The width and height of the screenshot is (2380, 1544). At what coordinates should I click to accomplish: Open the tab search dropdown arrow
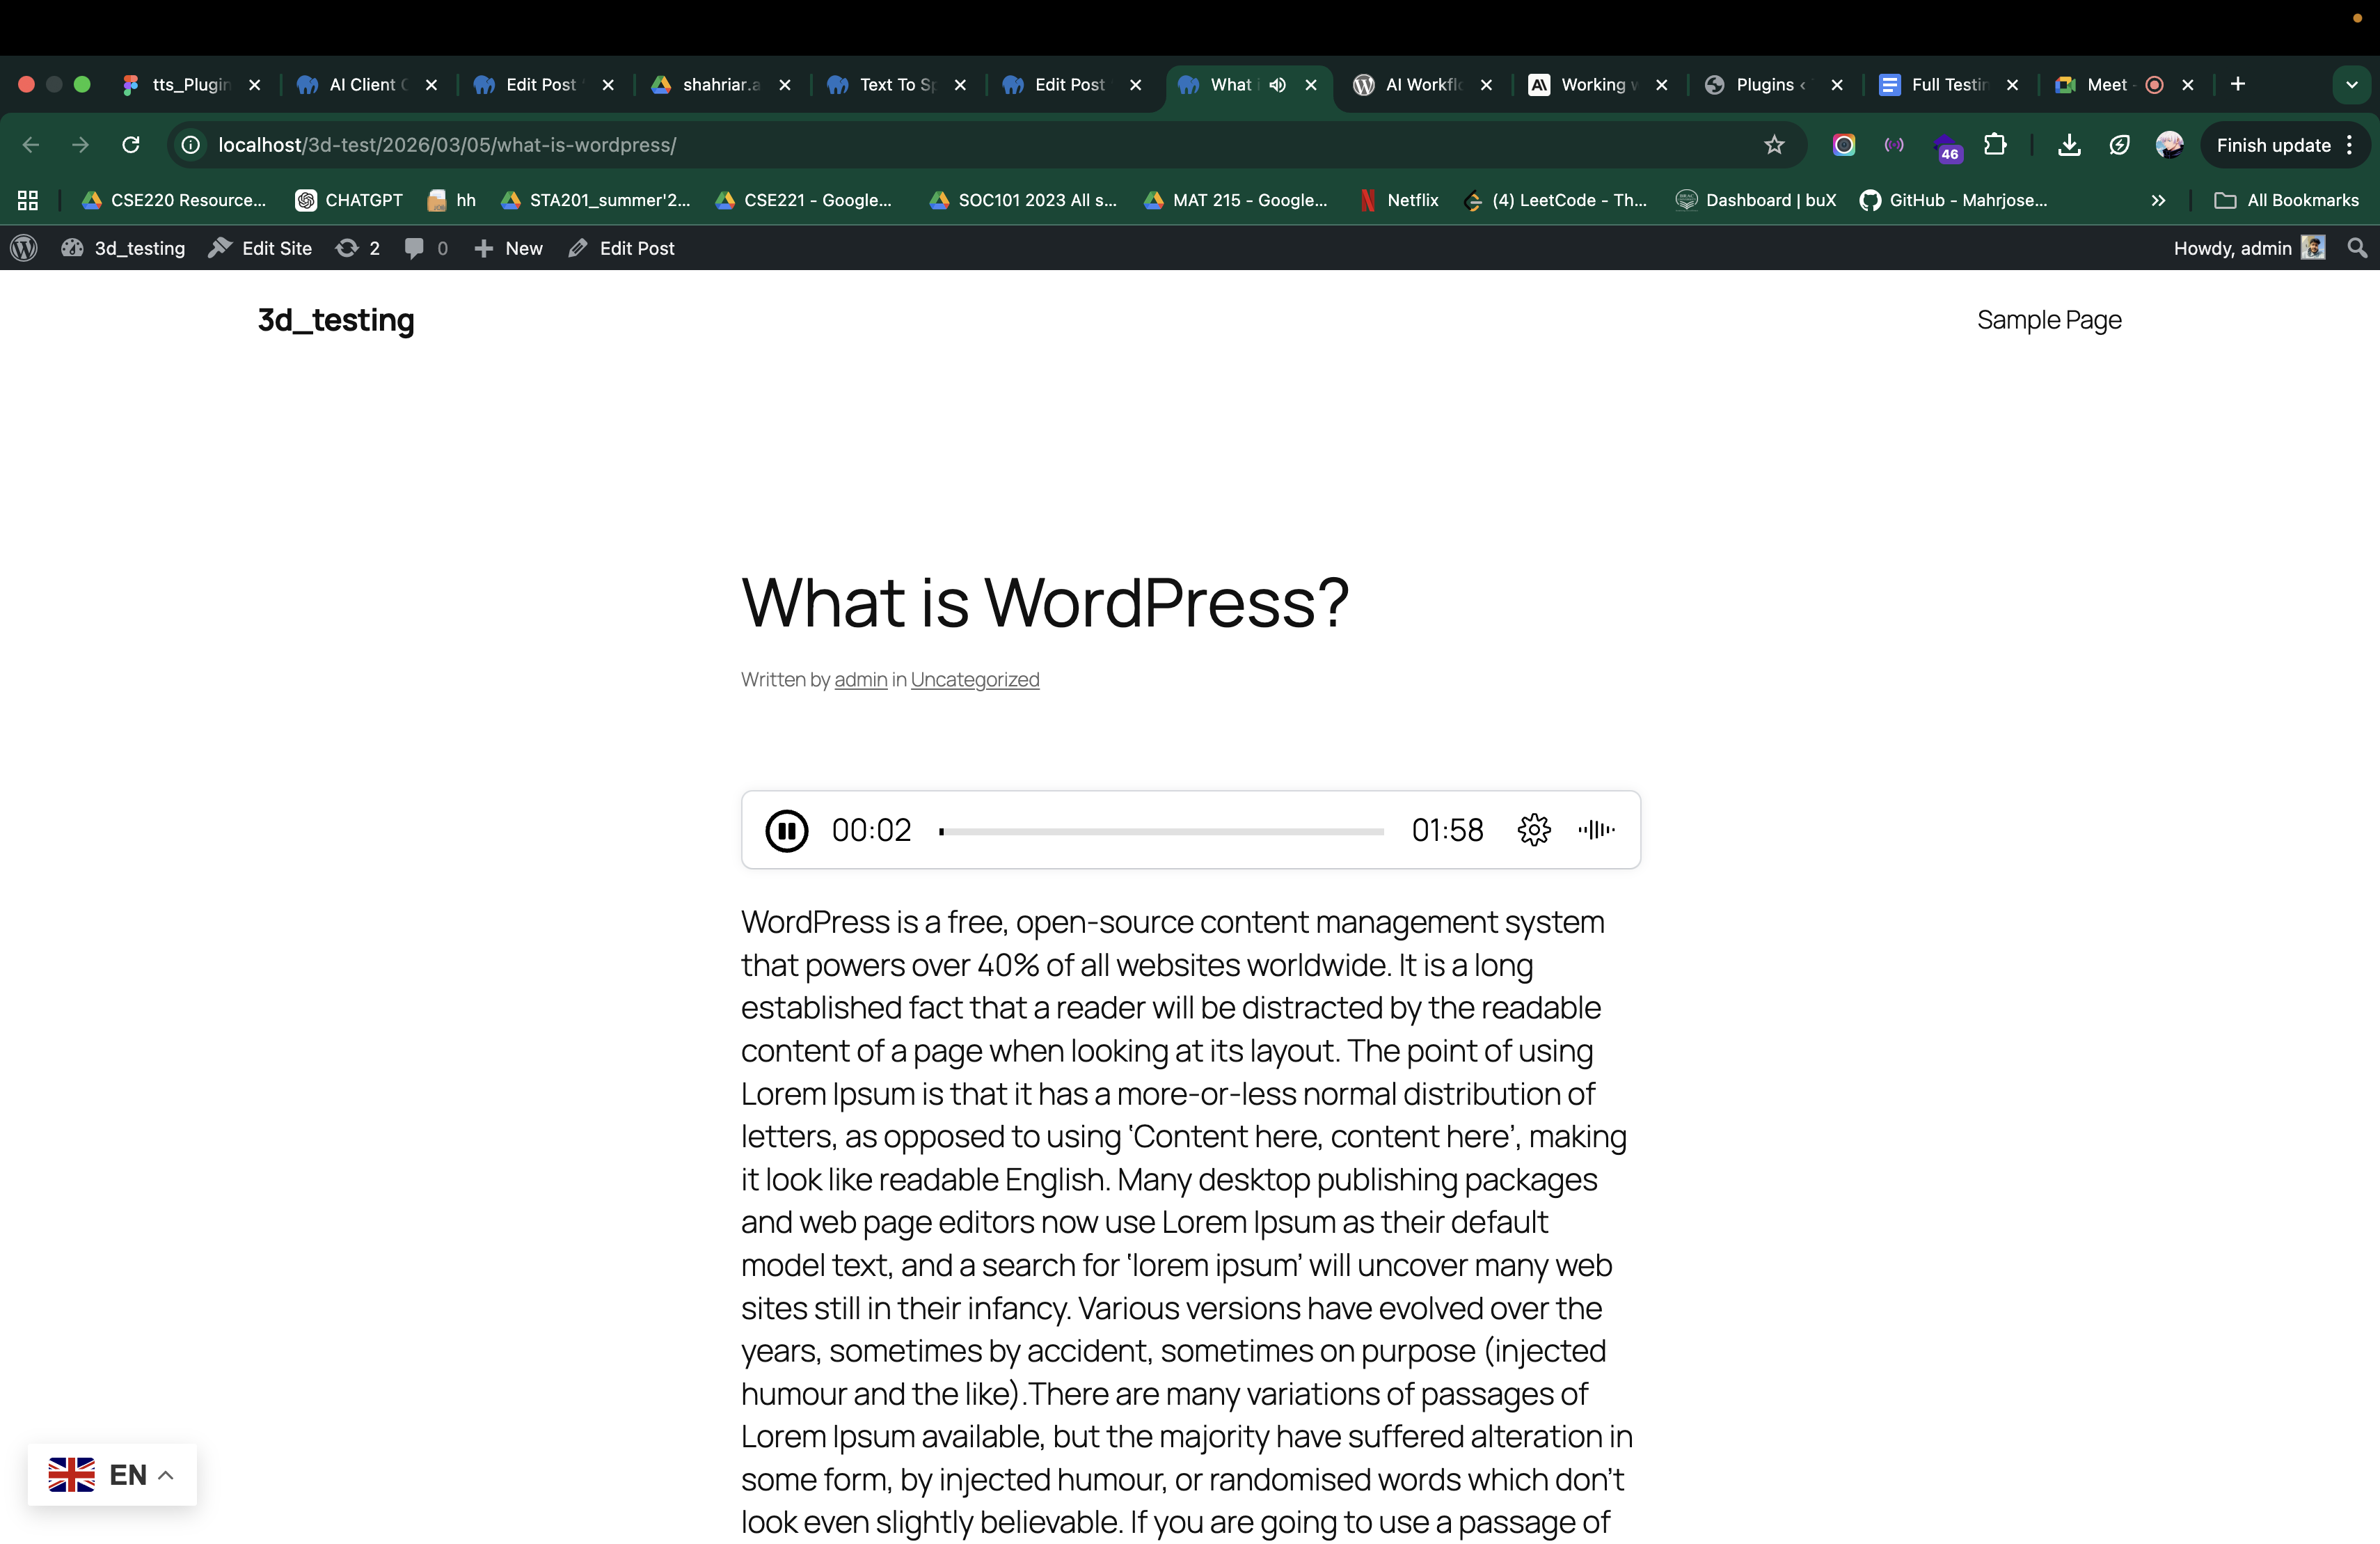pos(2352,85)
